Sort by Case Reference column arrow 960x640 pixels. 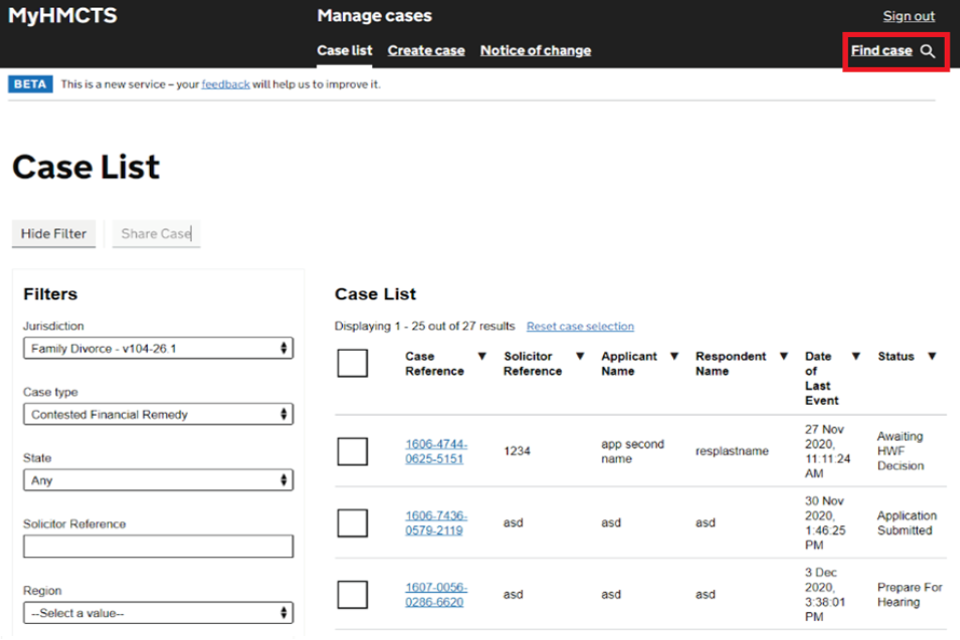point(482,357)
